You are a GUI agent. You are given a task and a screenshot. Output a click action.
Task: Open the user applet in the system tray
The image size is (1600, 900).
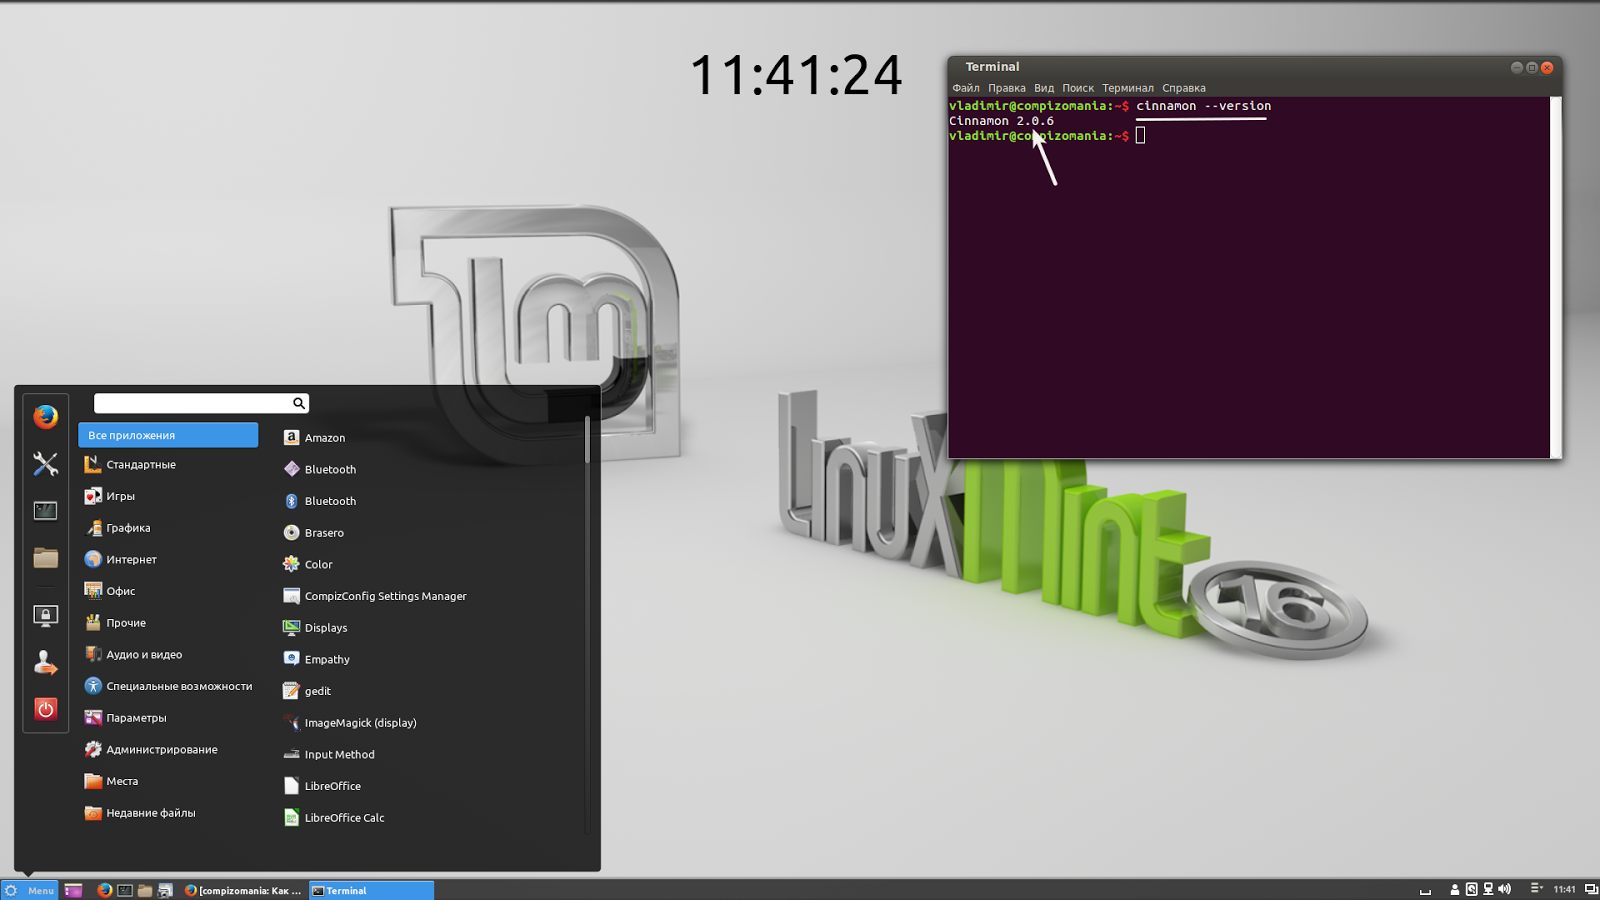click(x=1455, y=890)
